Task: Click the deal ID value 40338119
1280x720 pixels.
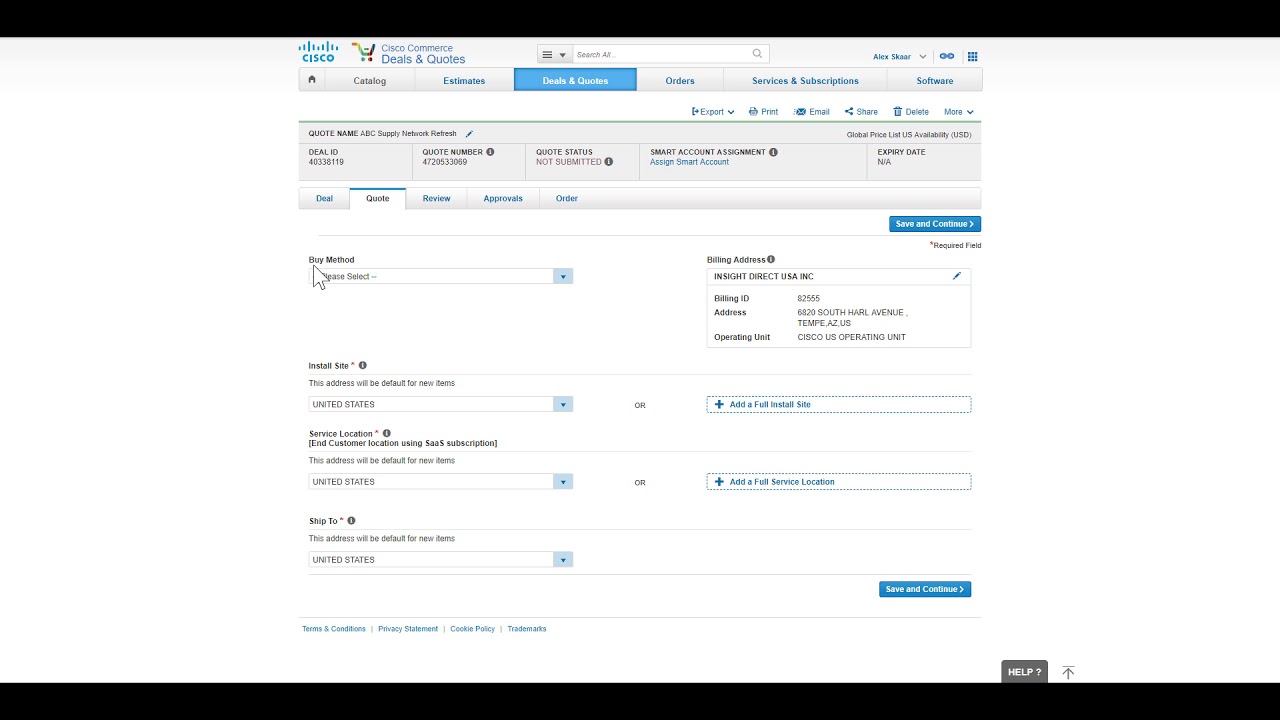Action: (x=326, y=162)
